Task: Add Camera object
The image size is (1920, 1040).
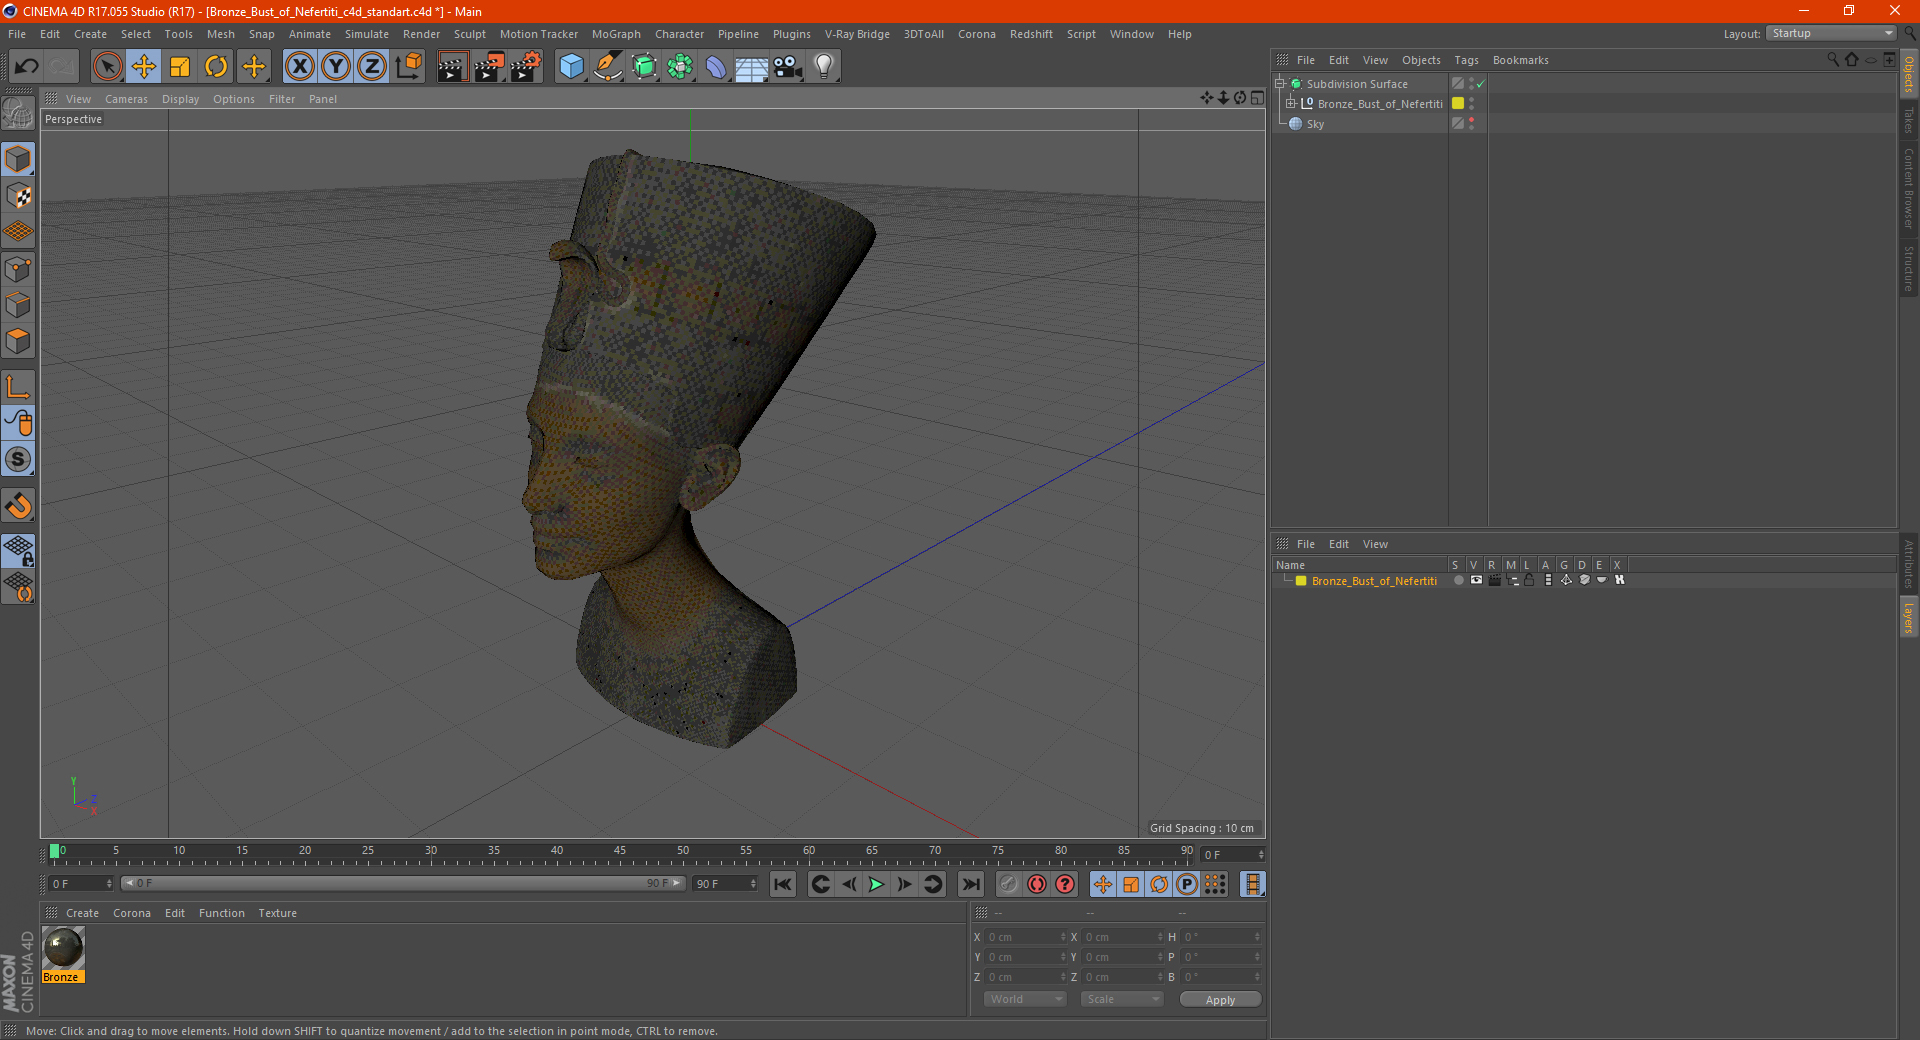Action: pyautogui.click(x=788, y=67)
